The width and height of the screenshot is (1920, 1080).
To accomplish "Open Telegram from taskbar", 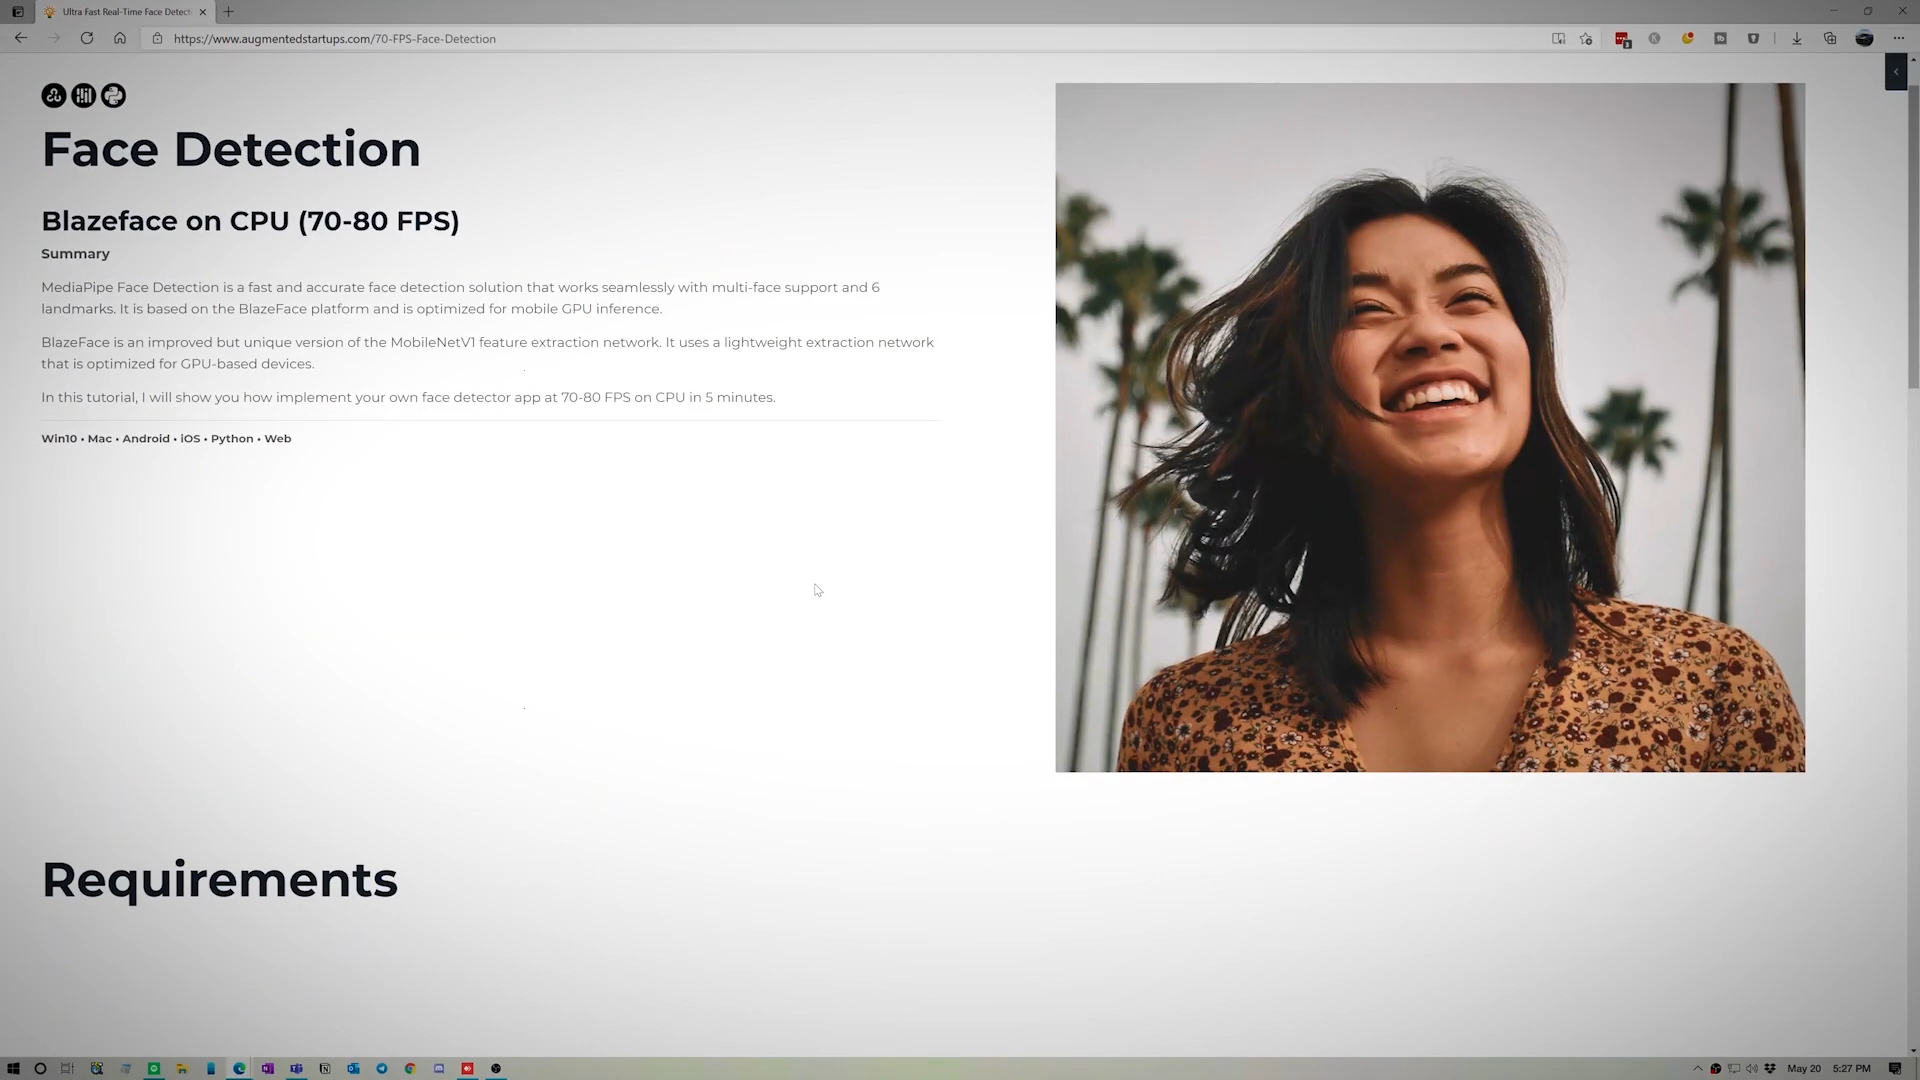I will (382, 1068).
